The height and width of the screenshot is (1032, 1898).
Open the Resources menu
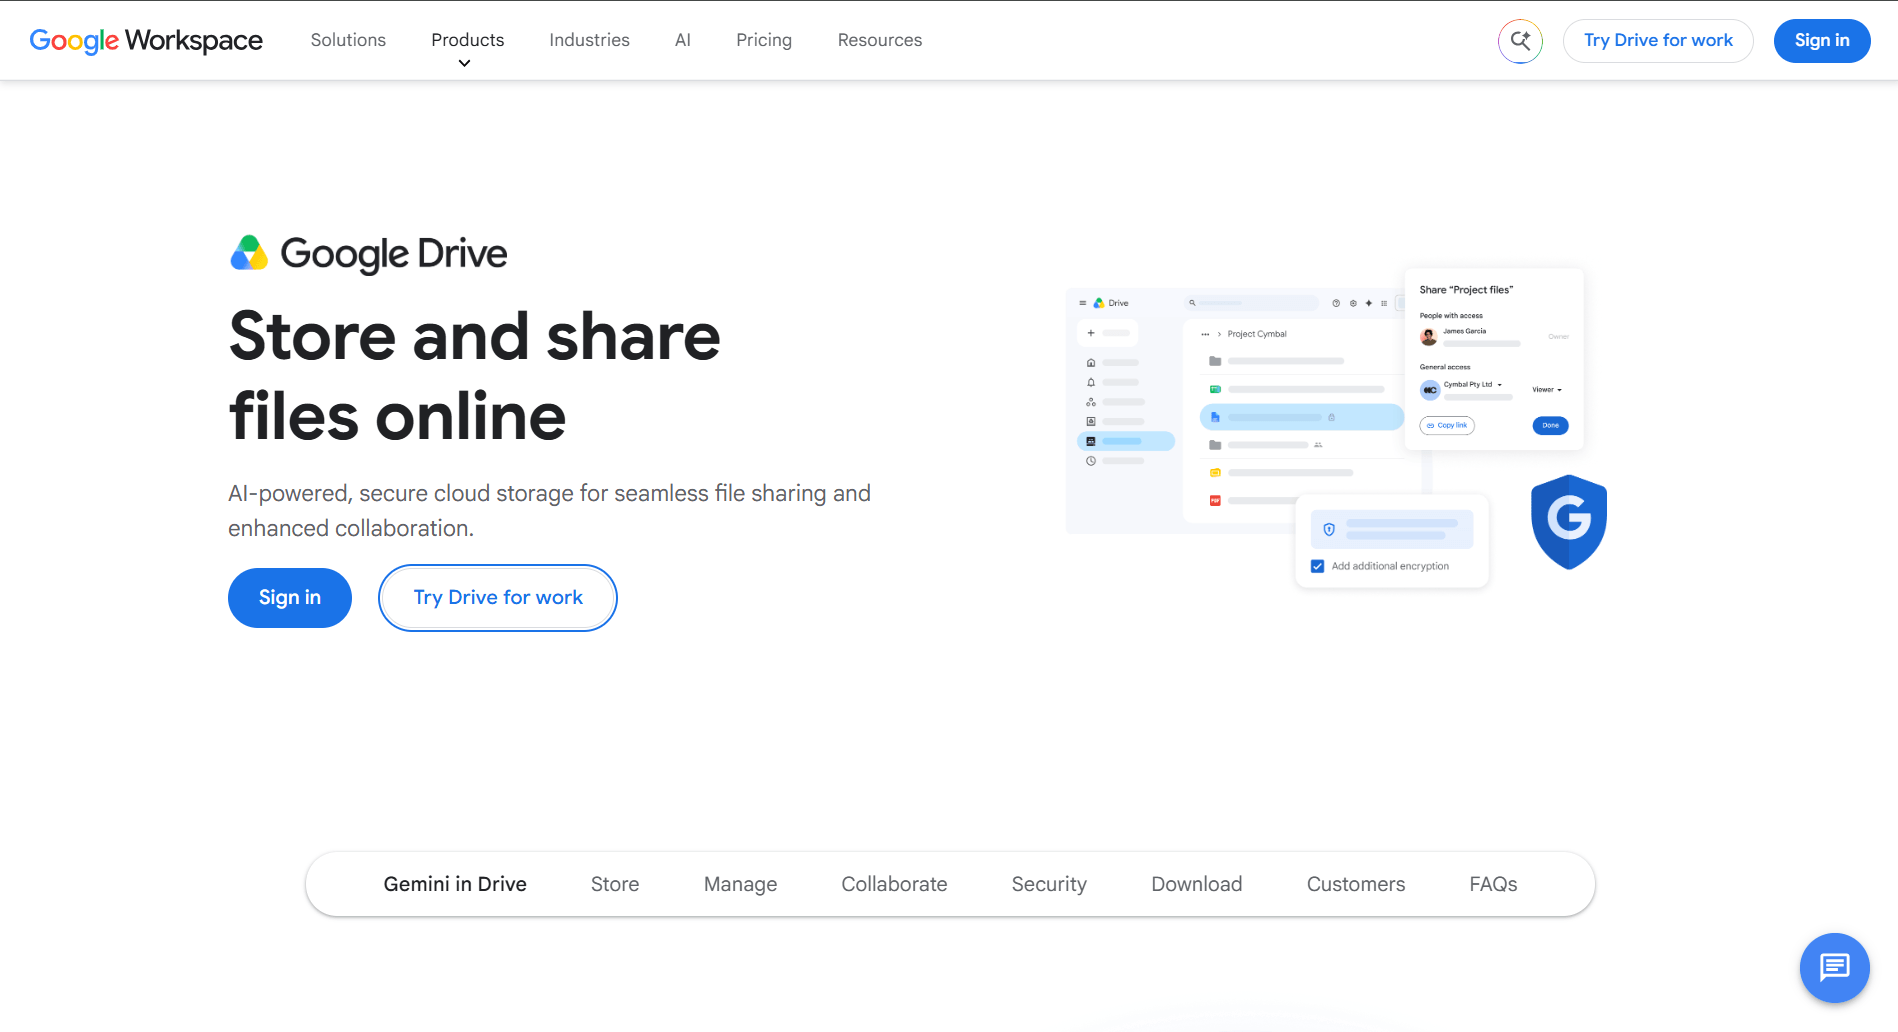pyautogui.click(x=880, y=40)
